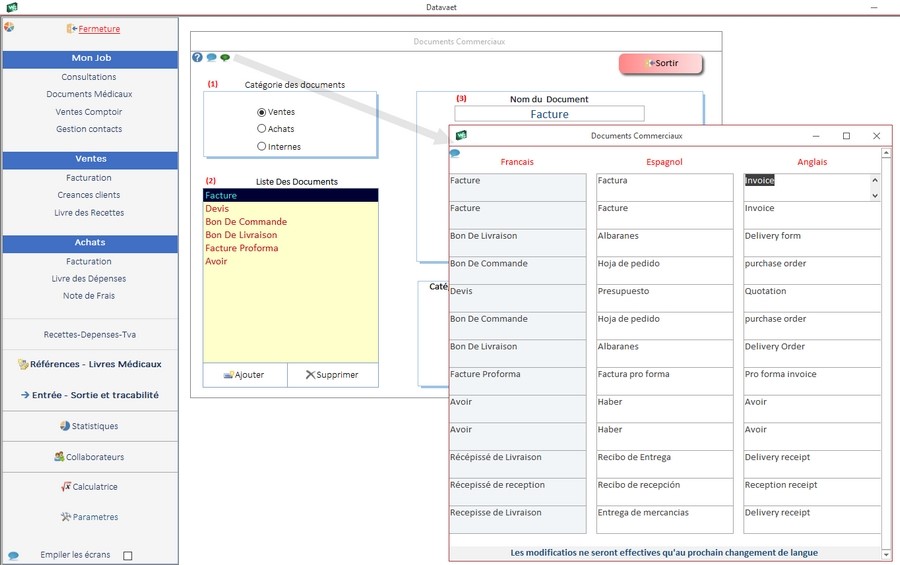The height and width of the screenshot is (565, 900).
Task: Click the Datavaet app icon in title bar
Action: click(11, 7)
